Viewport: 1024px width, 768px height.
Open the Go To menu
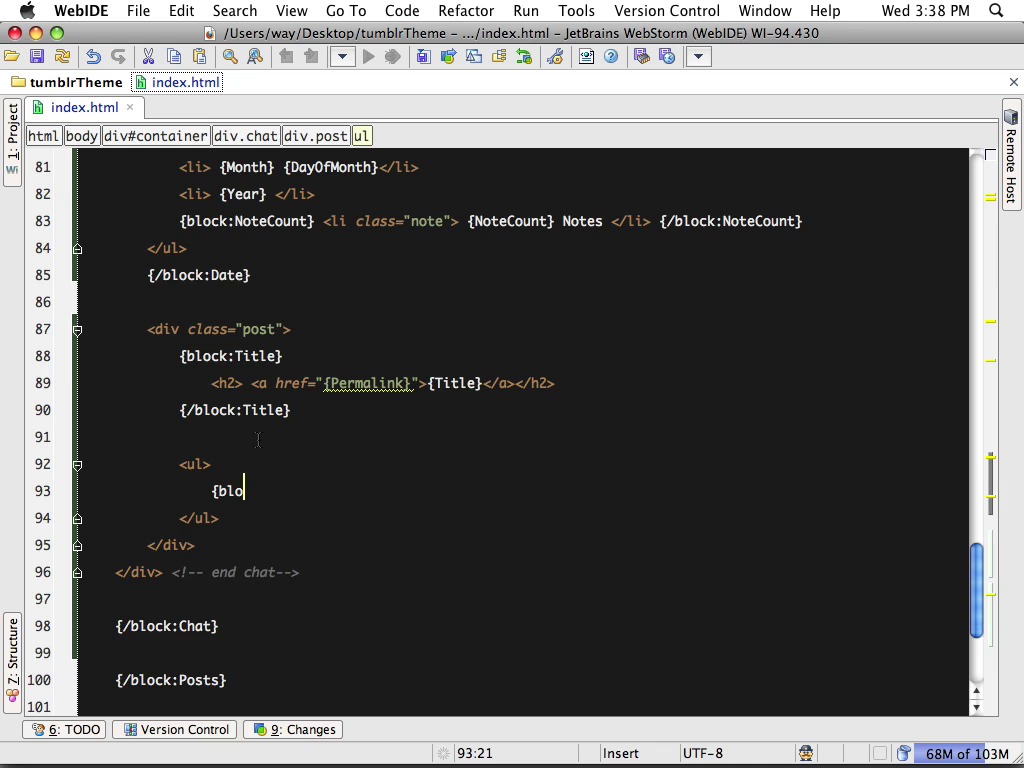(346, 10)
